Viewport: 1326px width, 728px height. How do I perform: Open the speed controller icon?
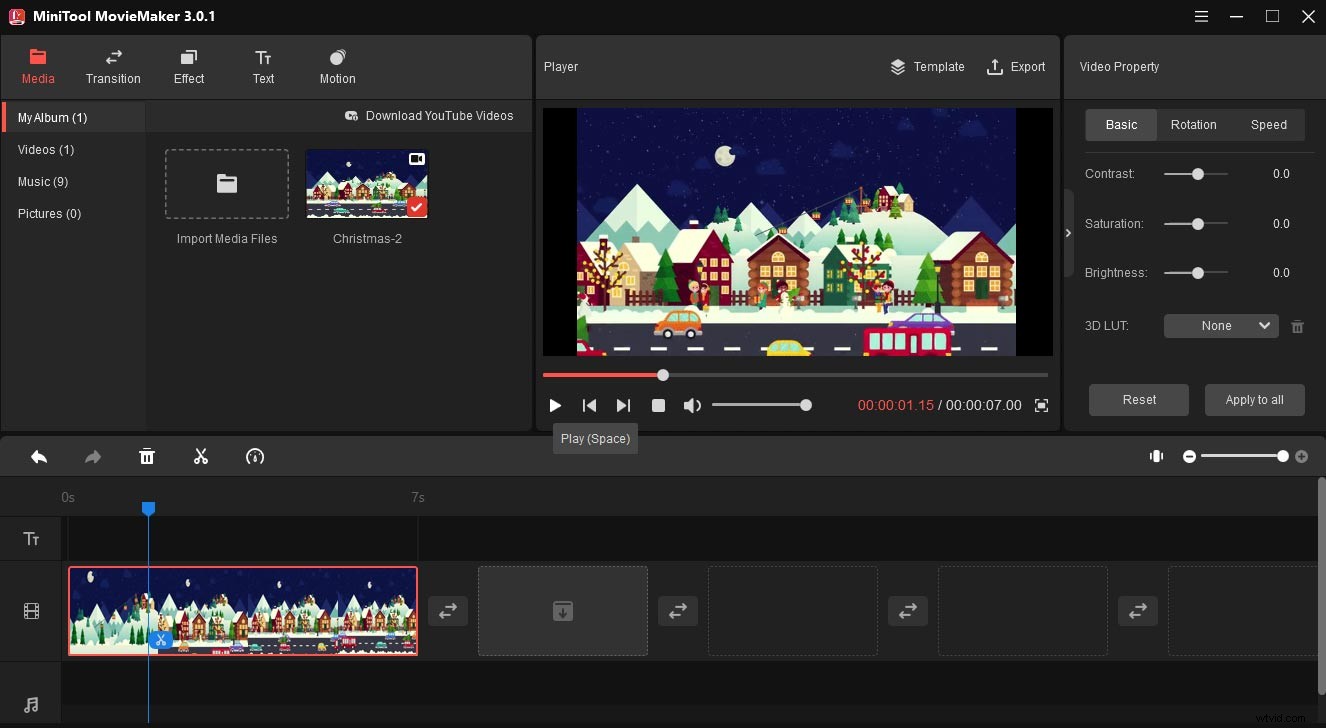(255, 457)
